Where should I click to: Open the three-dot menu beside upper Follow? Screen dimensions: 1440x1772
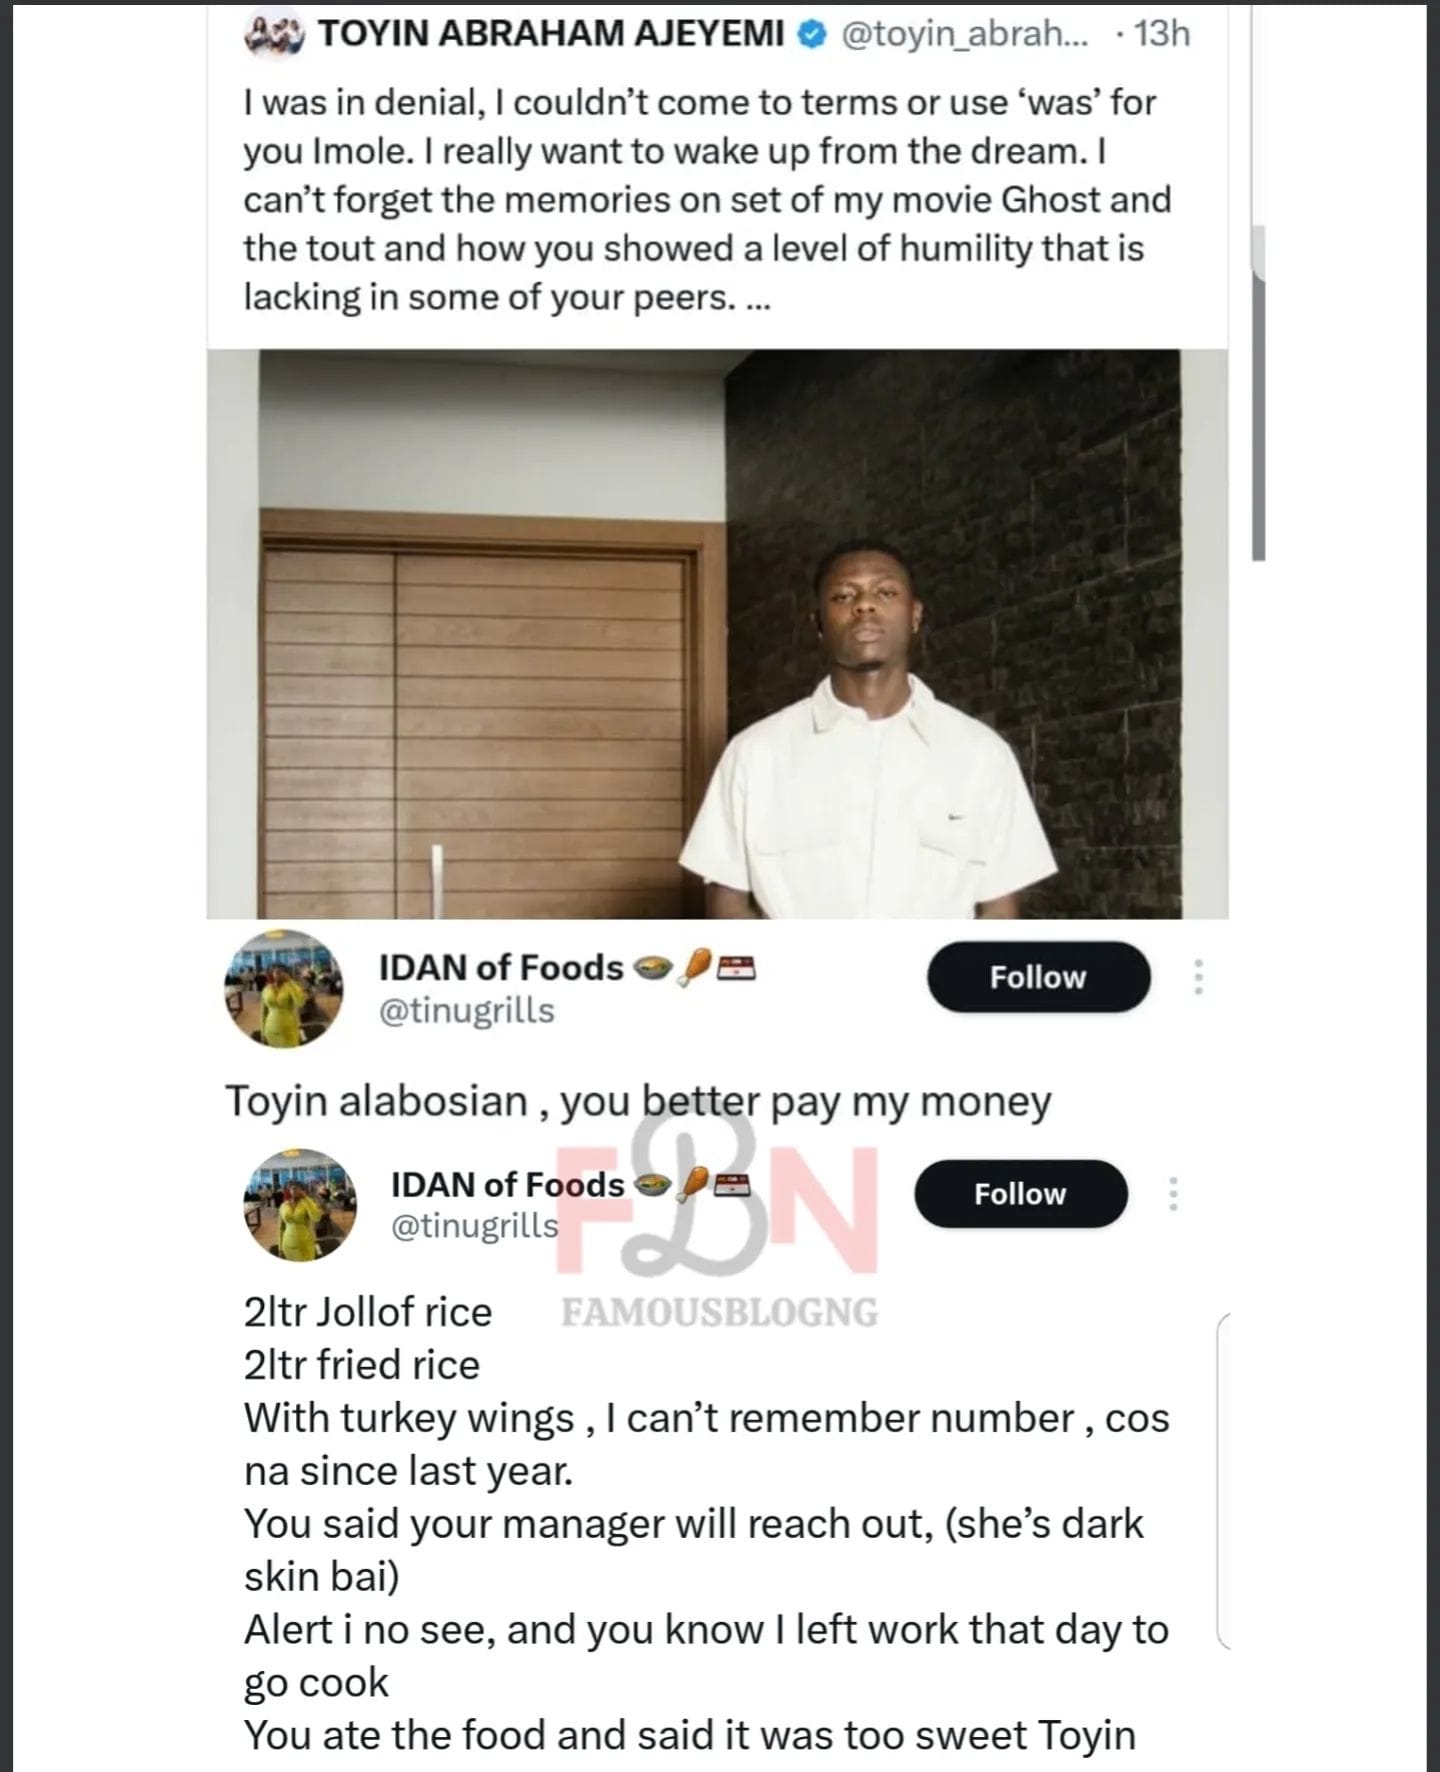point(1198,977)
